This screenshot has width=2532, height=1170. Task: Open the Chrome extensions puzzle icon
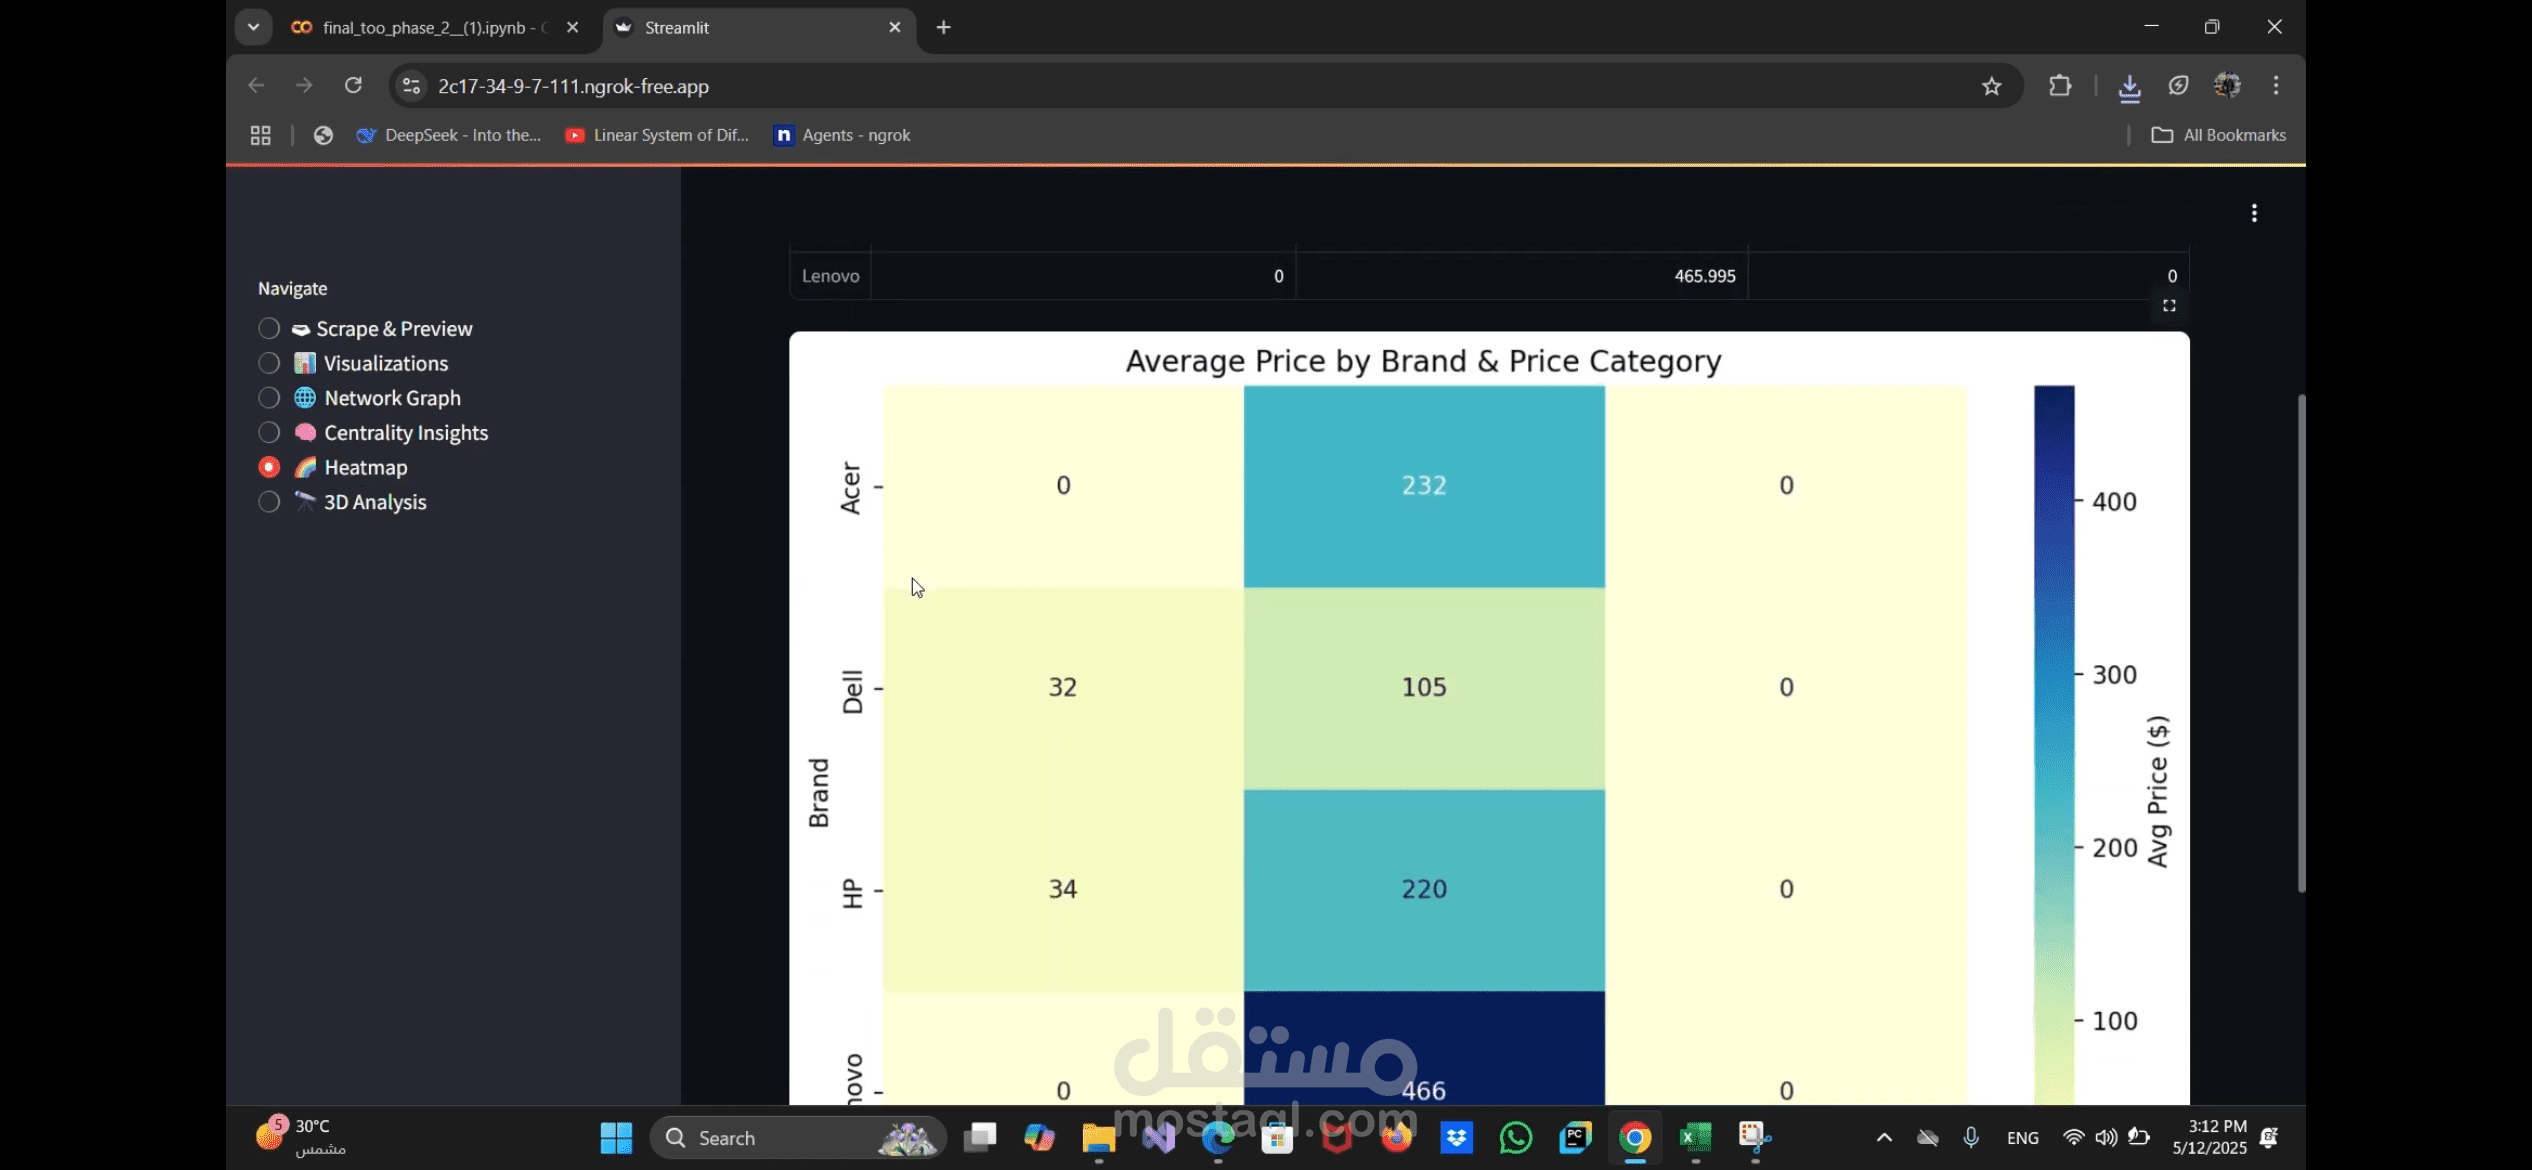pos(2060,86)
